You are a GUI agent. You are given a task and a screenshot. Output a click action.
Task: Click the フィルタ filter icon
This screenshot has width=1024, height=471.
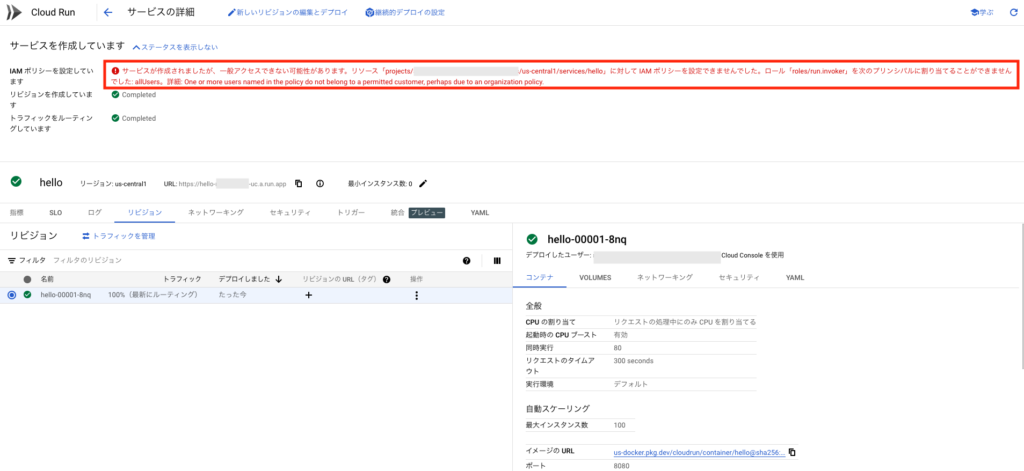click(12, 260)
